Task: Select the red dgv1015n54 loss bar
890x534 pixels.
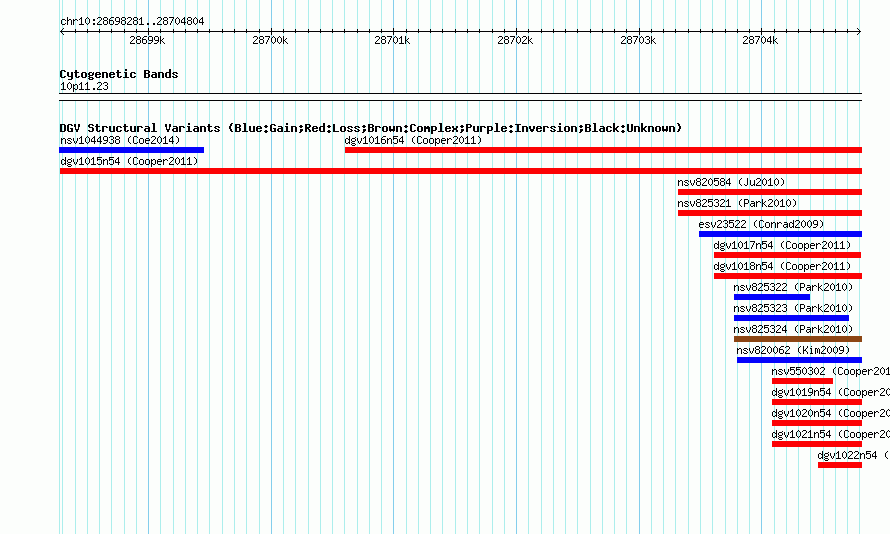Action: tap(461, 171)
